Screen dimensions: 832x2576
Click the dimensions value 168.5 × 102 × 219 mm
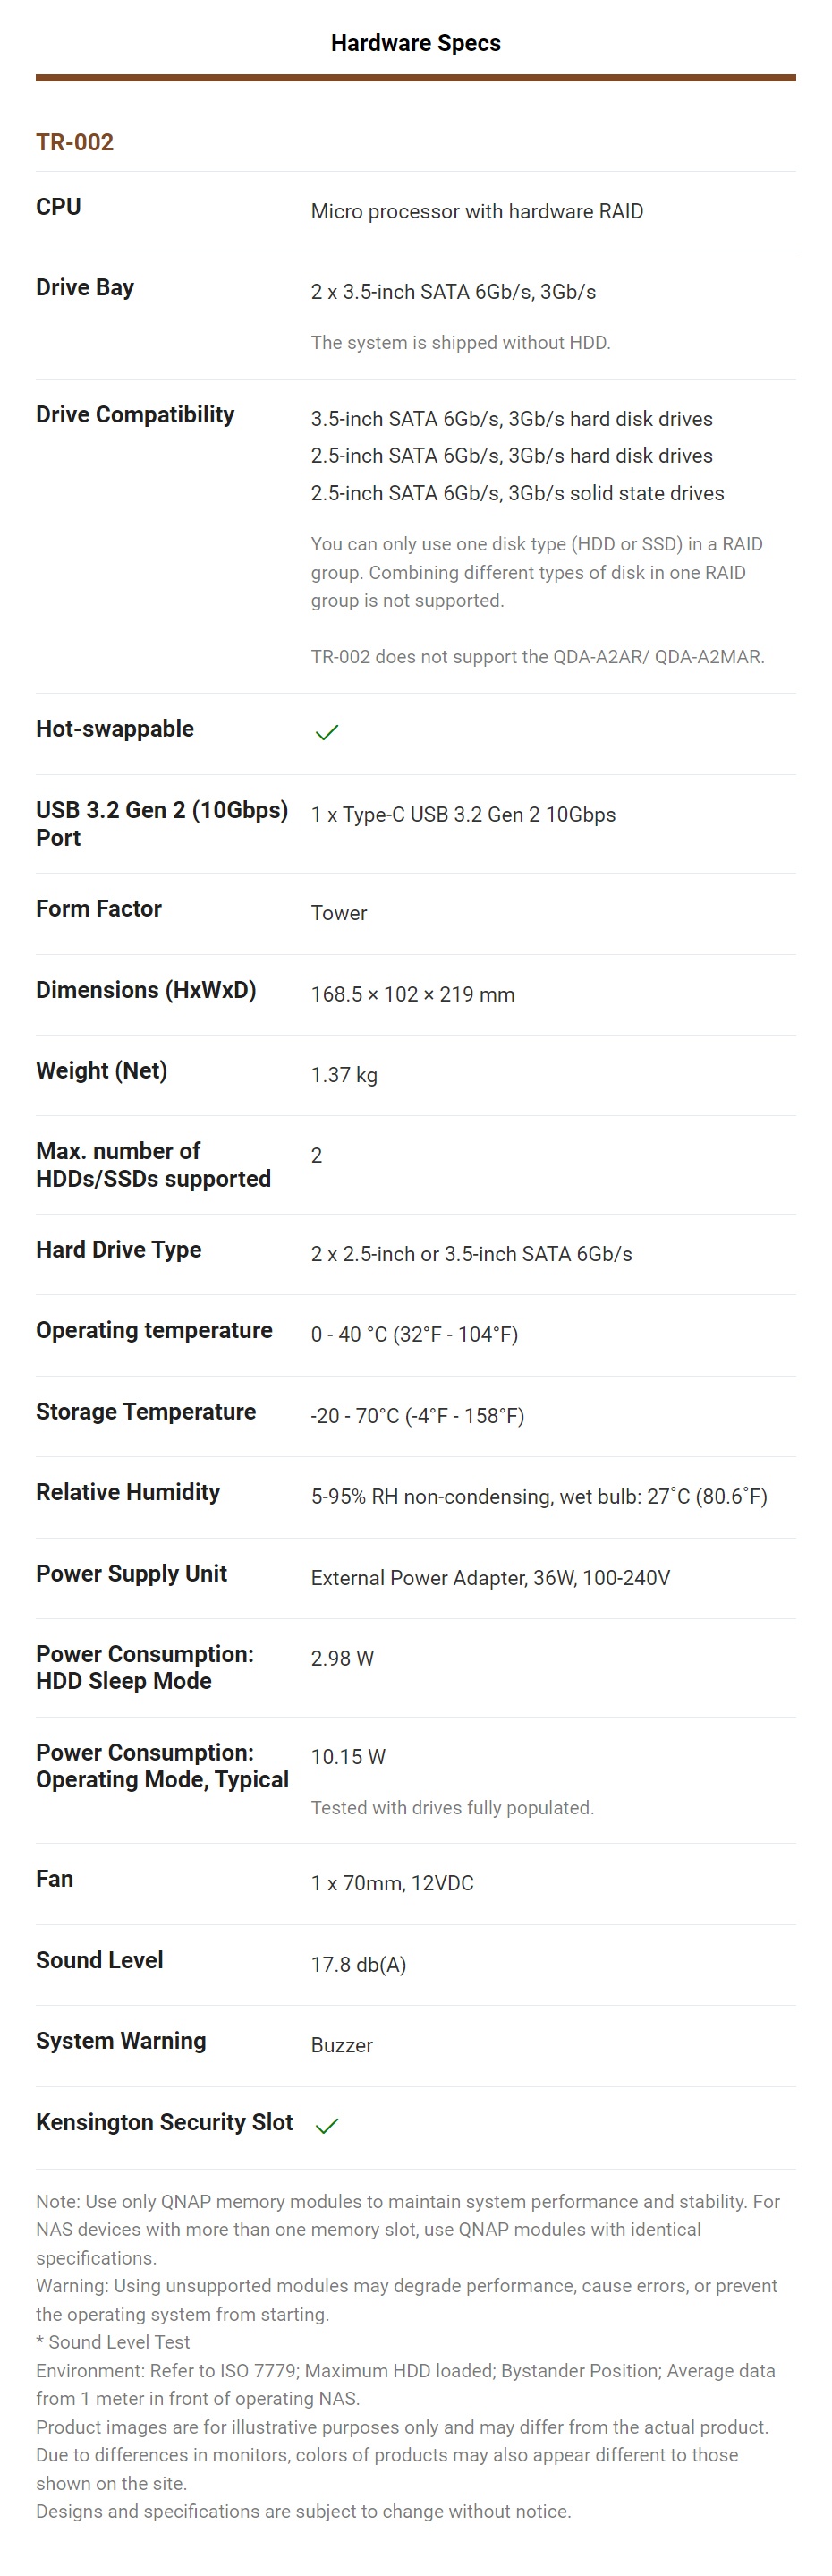(412, 995)
